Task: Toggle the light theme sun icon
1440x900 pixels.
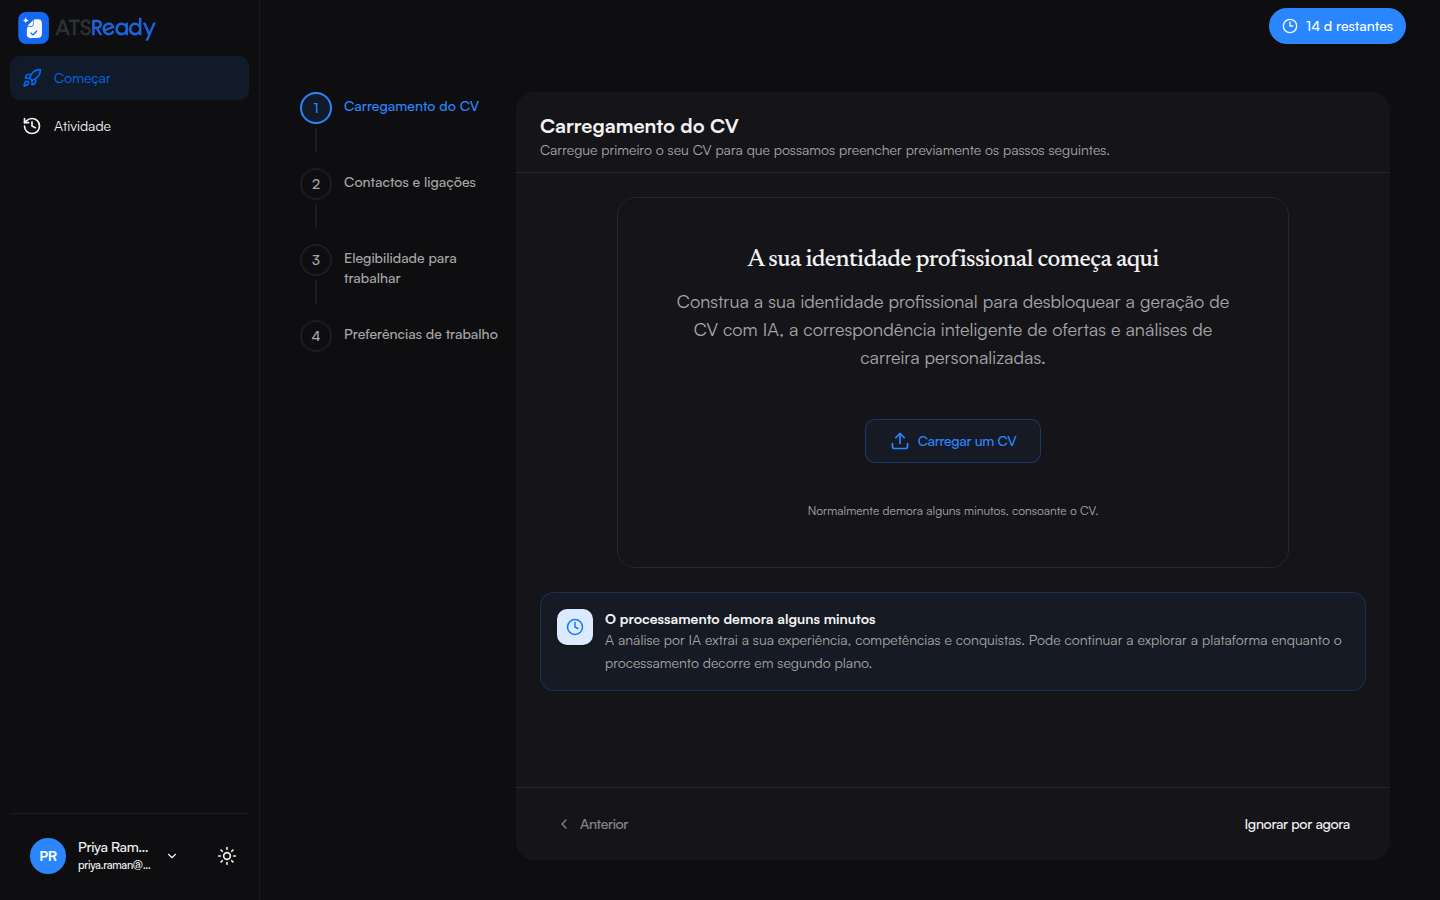Action: click(x=227, y=856)
